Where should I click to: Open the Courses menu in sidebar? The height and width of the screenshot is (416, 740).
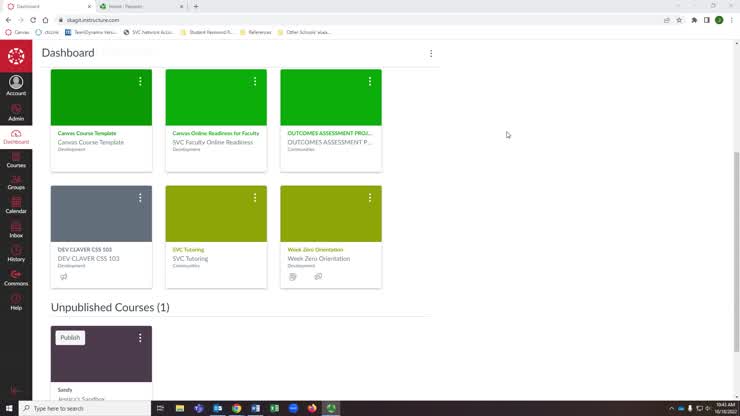pyautogui.click(x=16, y=161)
